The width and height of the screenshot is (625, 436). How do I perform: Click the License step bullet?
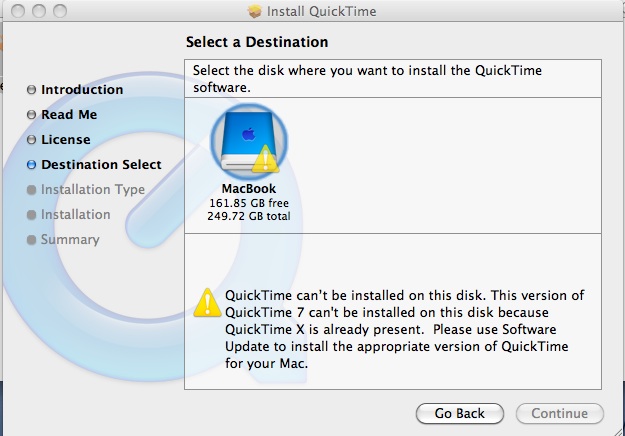click(x=31, y=140)
